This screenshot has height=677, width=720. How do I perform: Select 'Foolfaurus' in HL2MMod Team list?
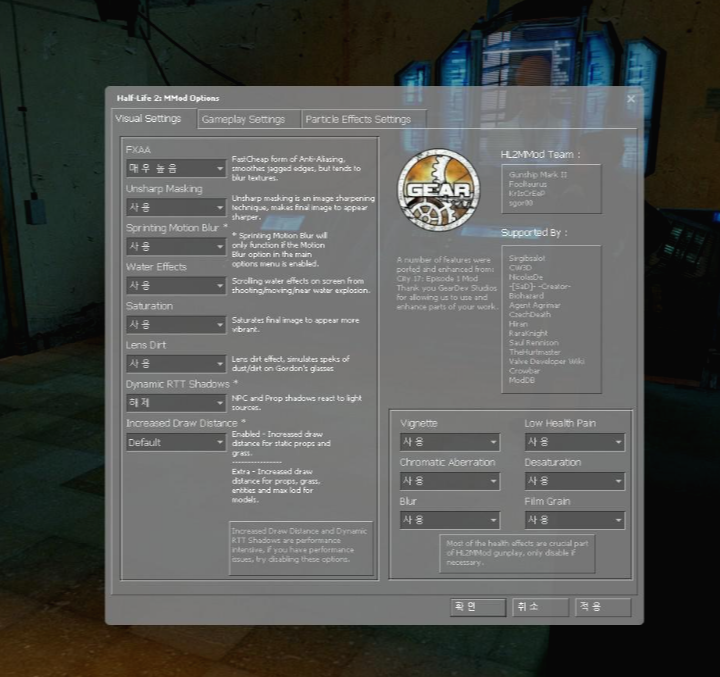pyautogui.click(x=528, y=184)
